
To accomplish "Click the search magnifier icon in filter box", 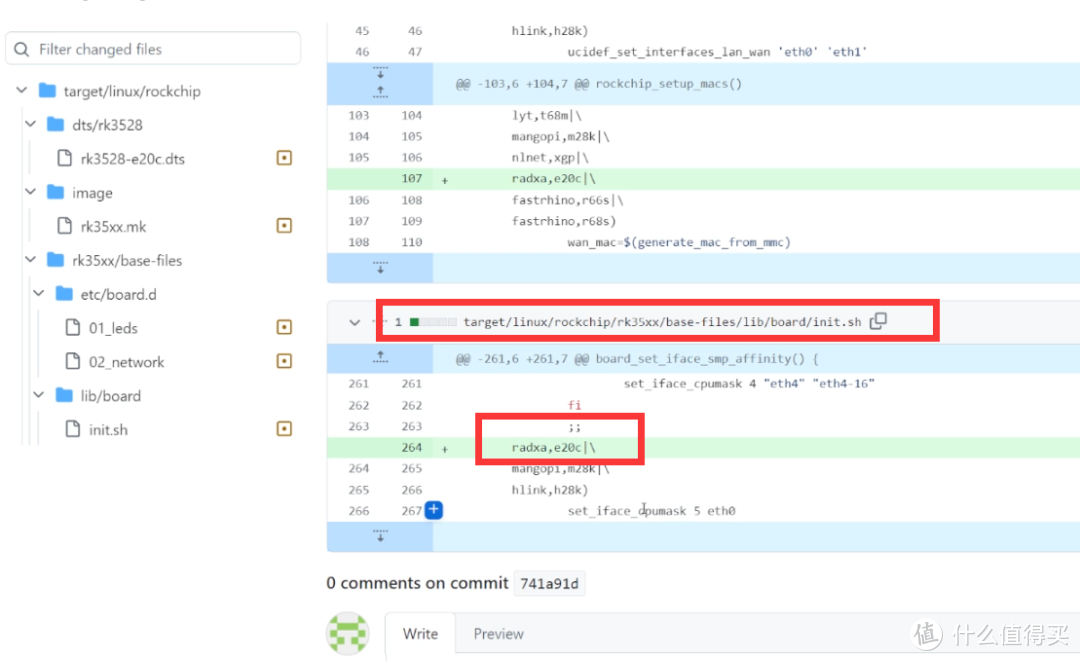I will pos(22,50).
